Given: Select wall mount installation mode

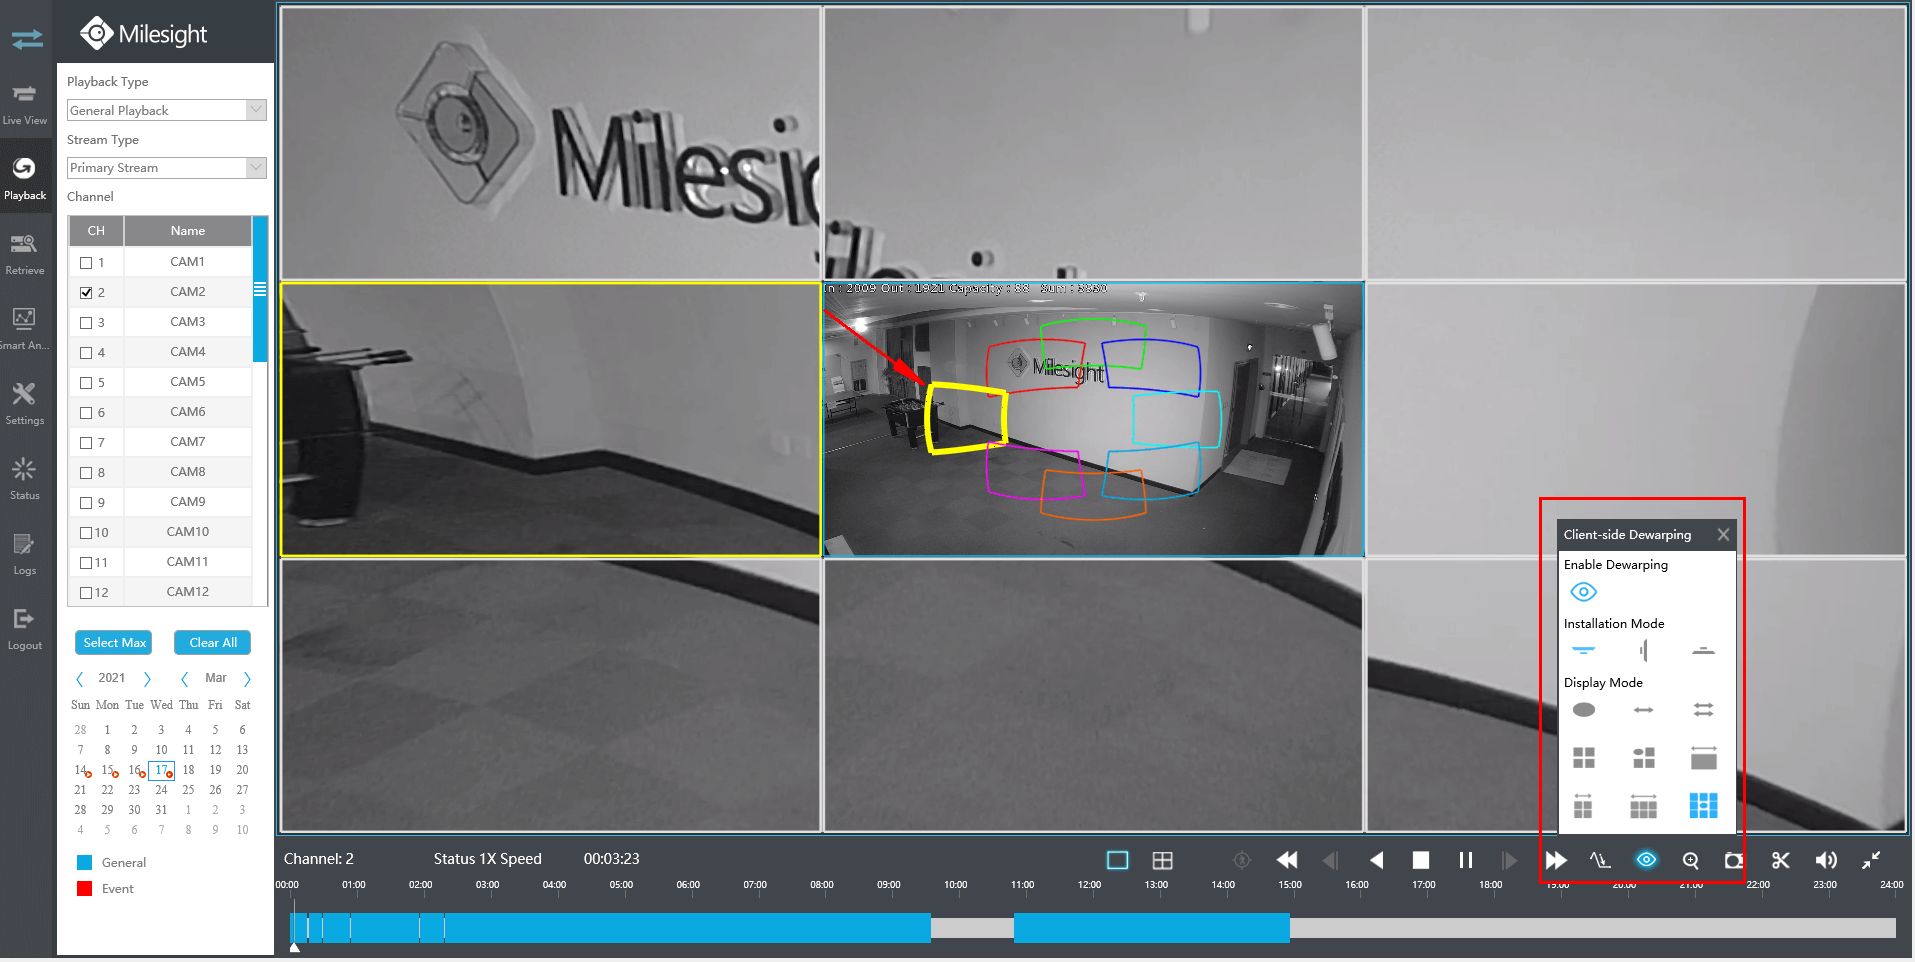Looking at the screenshot, I should [x=1643, y=651].
